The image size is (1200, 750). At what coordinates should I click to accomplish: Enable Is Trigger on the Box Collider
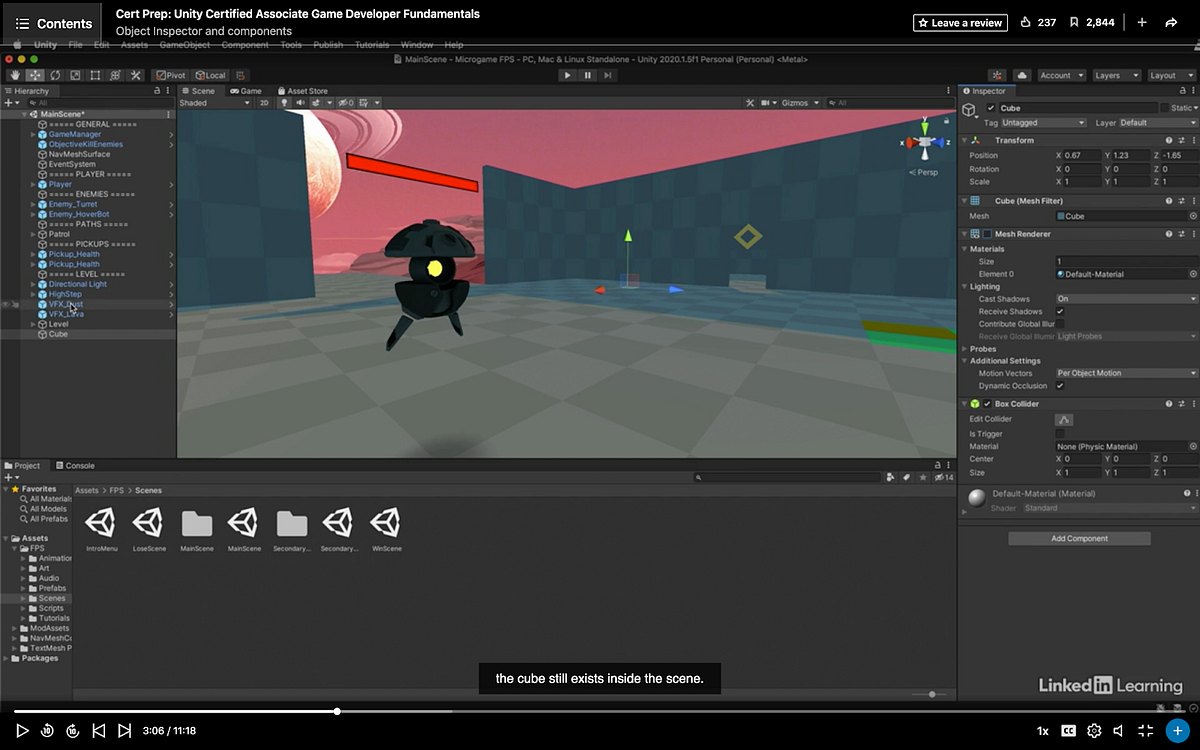click(x=1060, y=432)
